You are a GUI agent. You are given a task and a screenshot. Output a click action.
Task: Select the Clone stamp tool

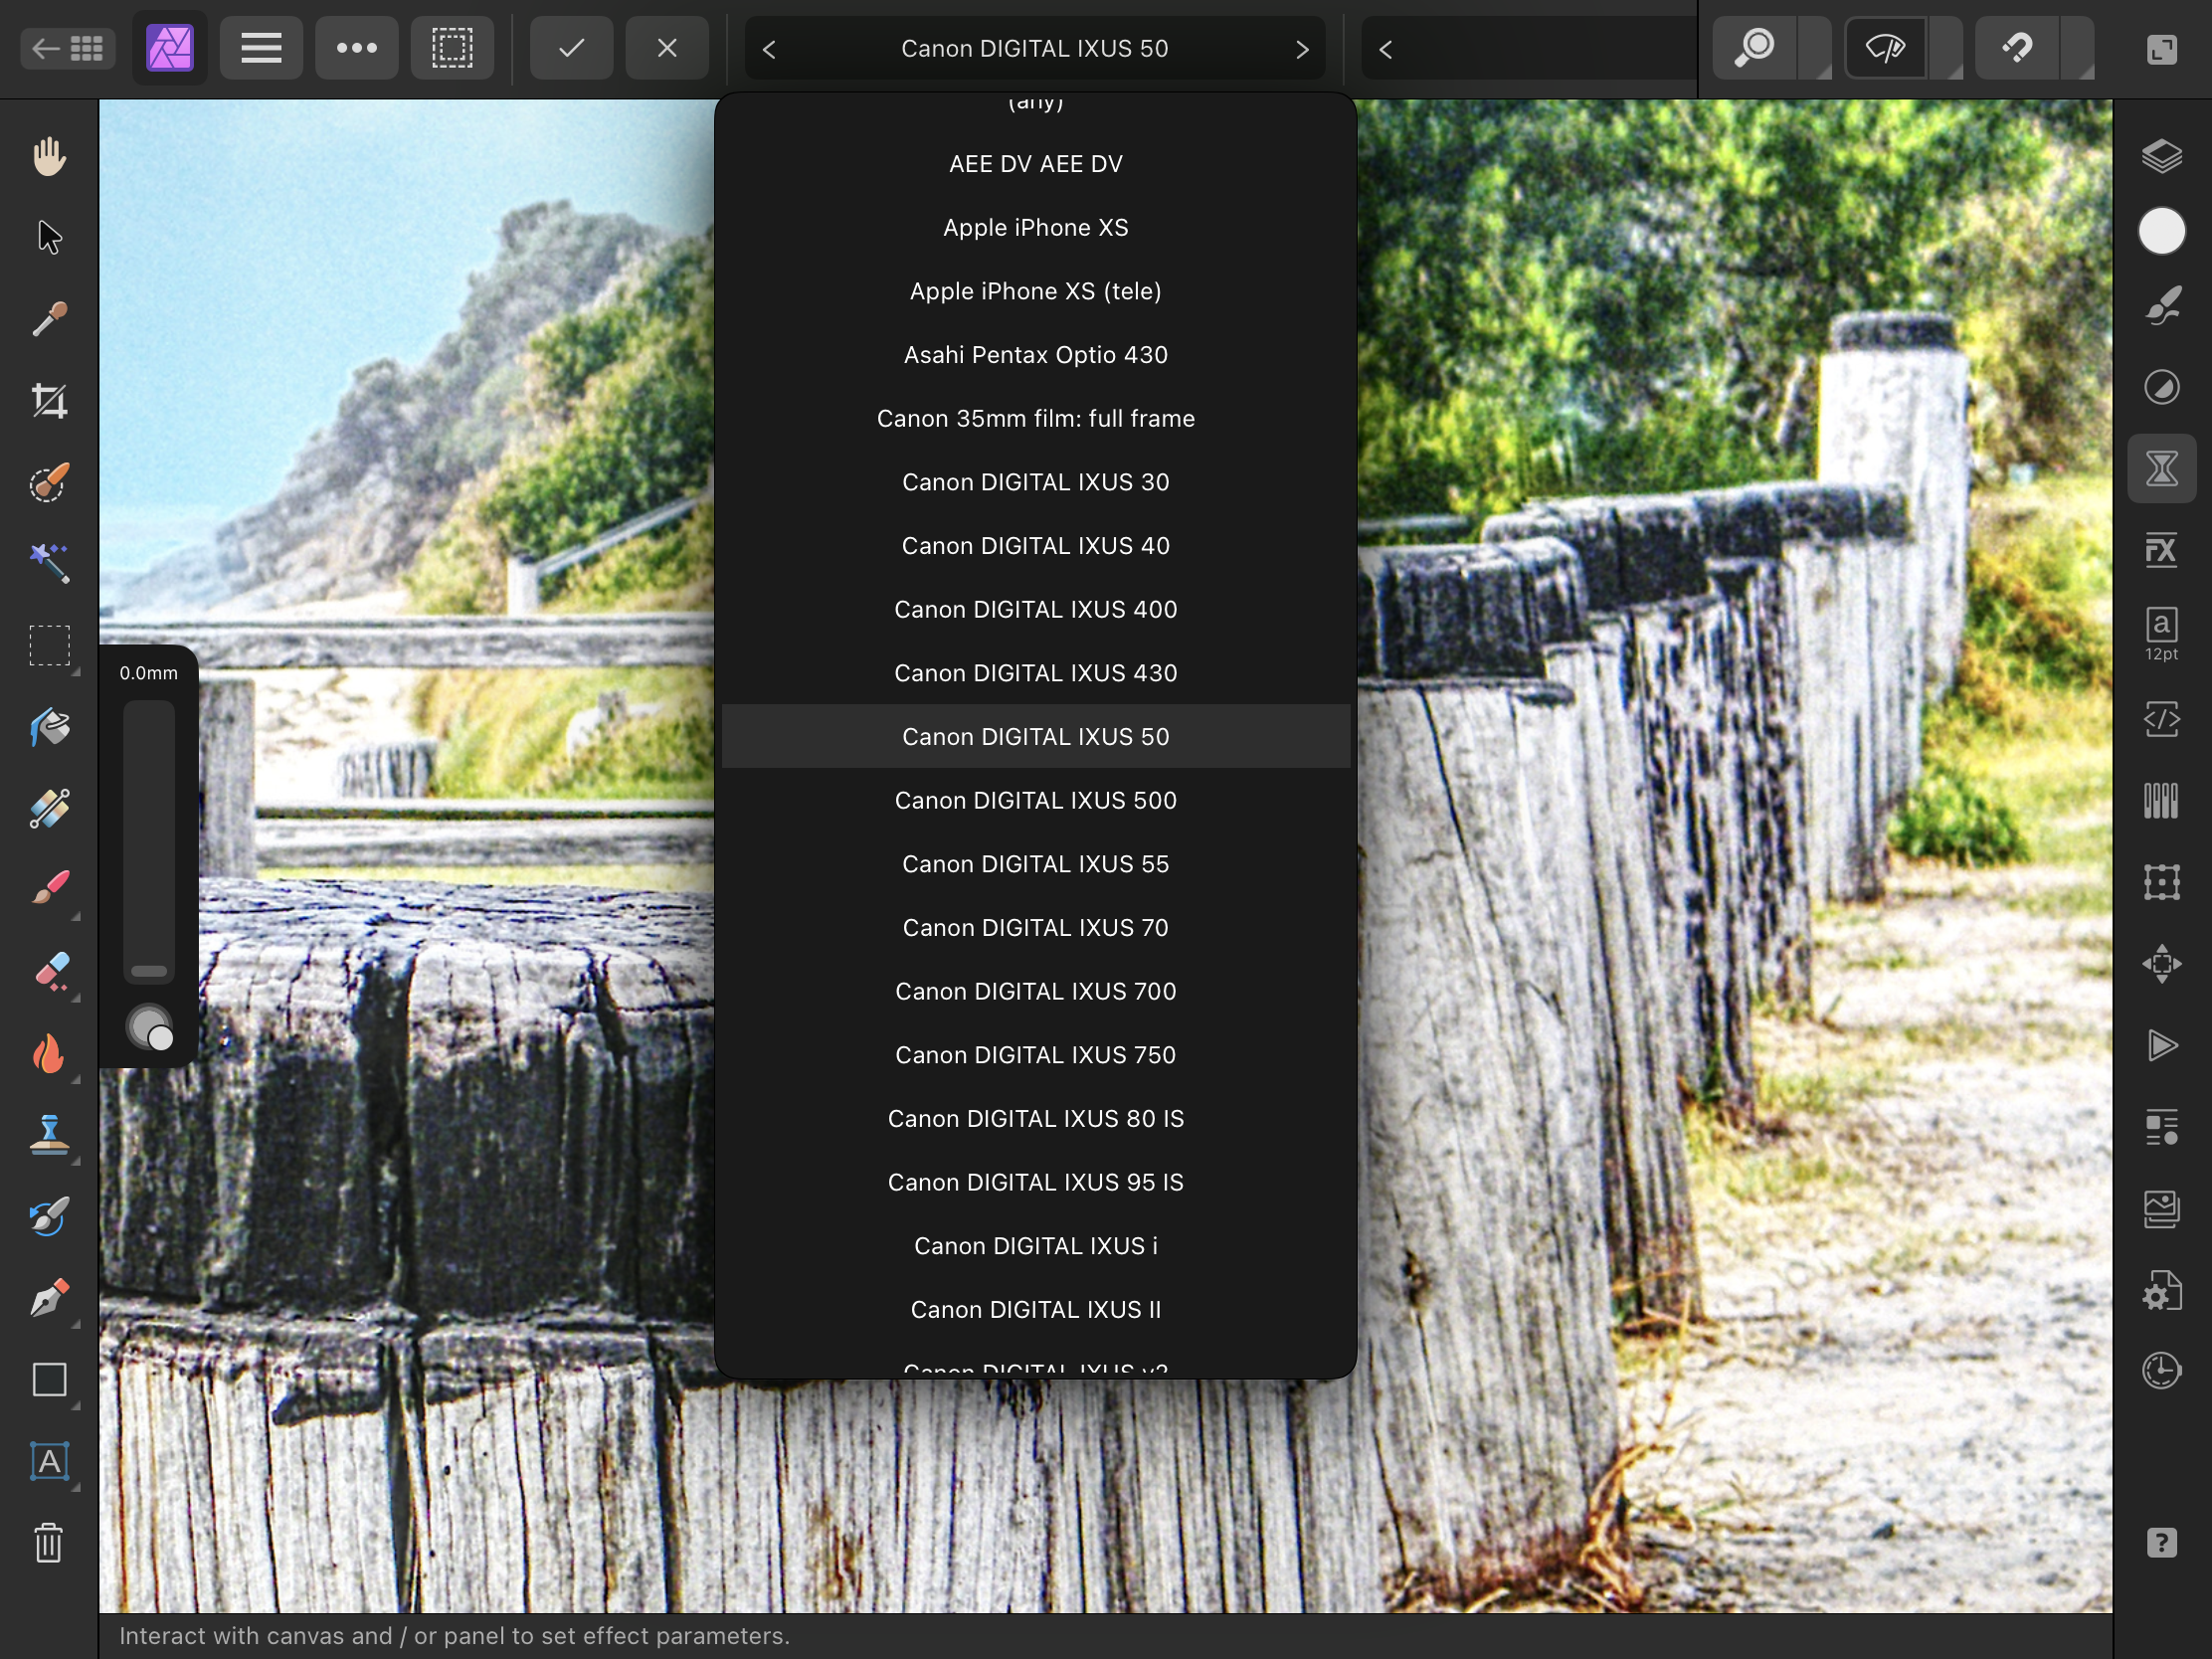click(49, 1135)
